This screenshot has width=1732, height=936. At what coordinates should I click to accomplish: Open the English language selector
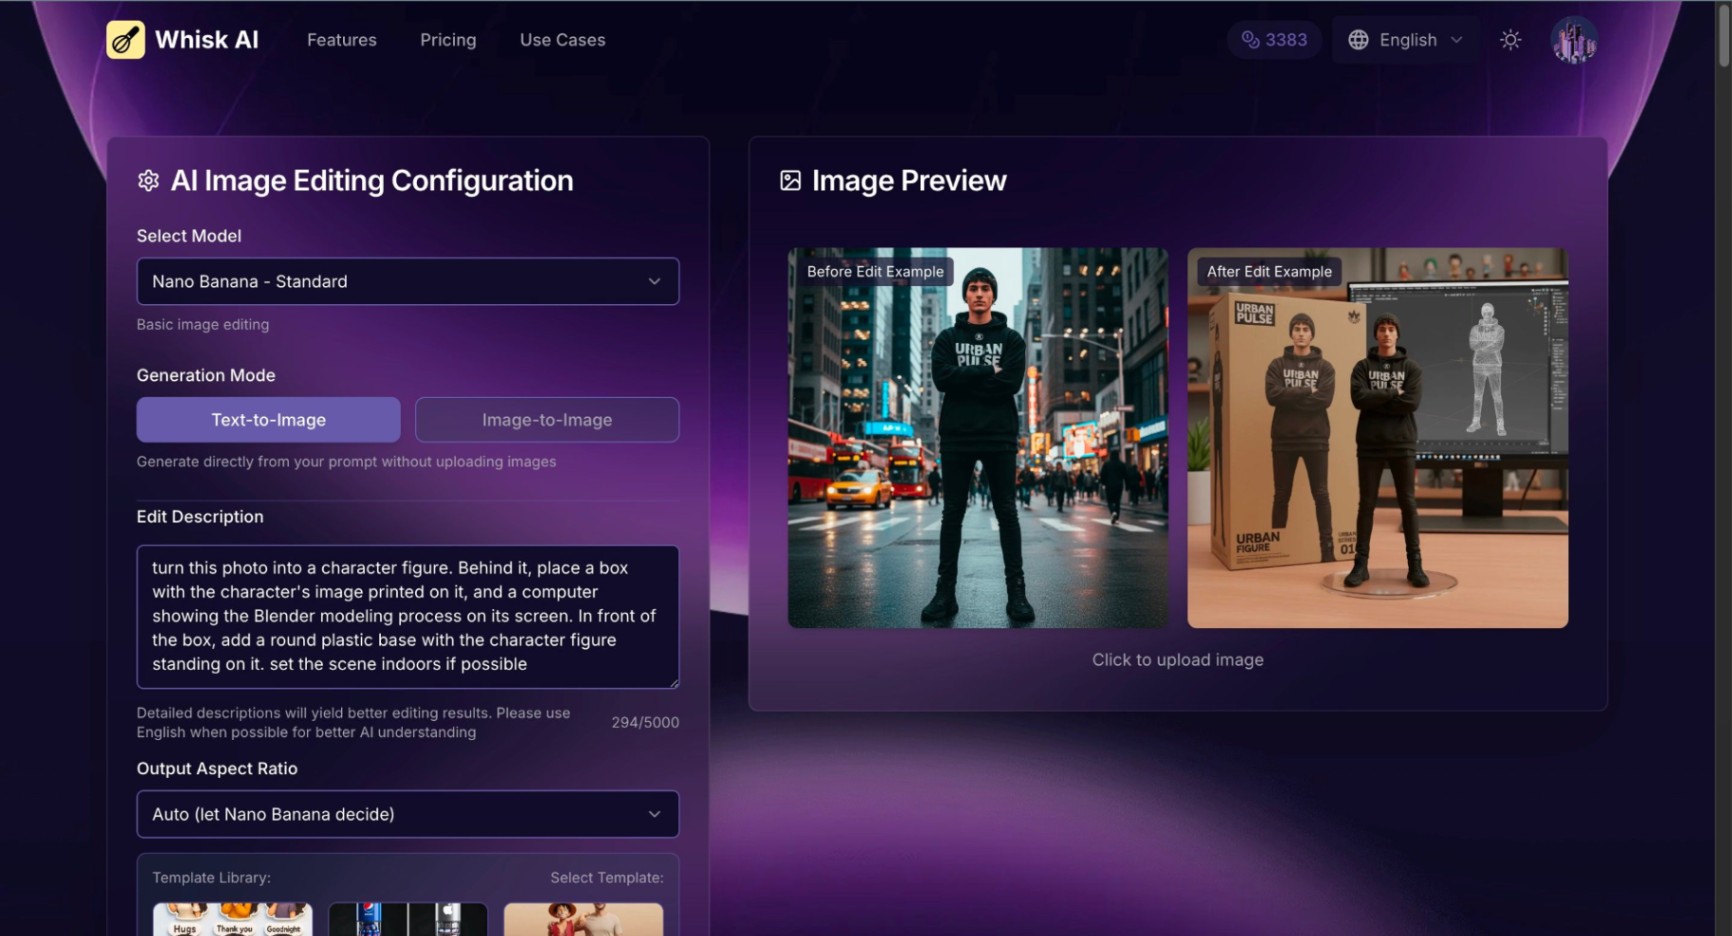tap(1406, 40)
